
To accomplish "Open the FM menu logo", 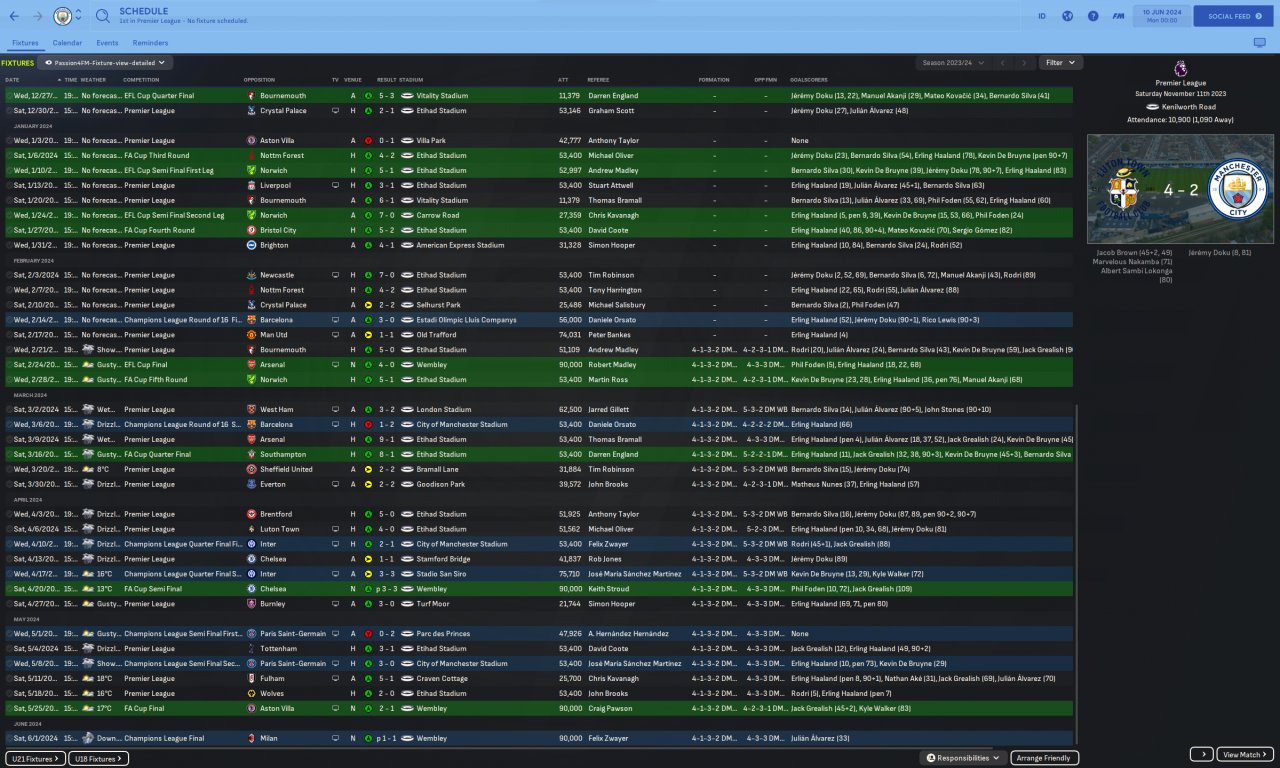I will [1118, 16].
